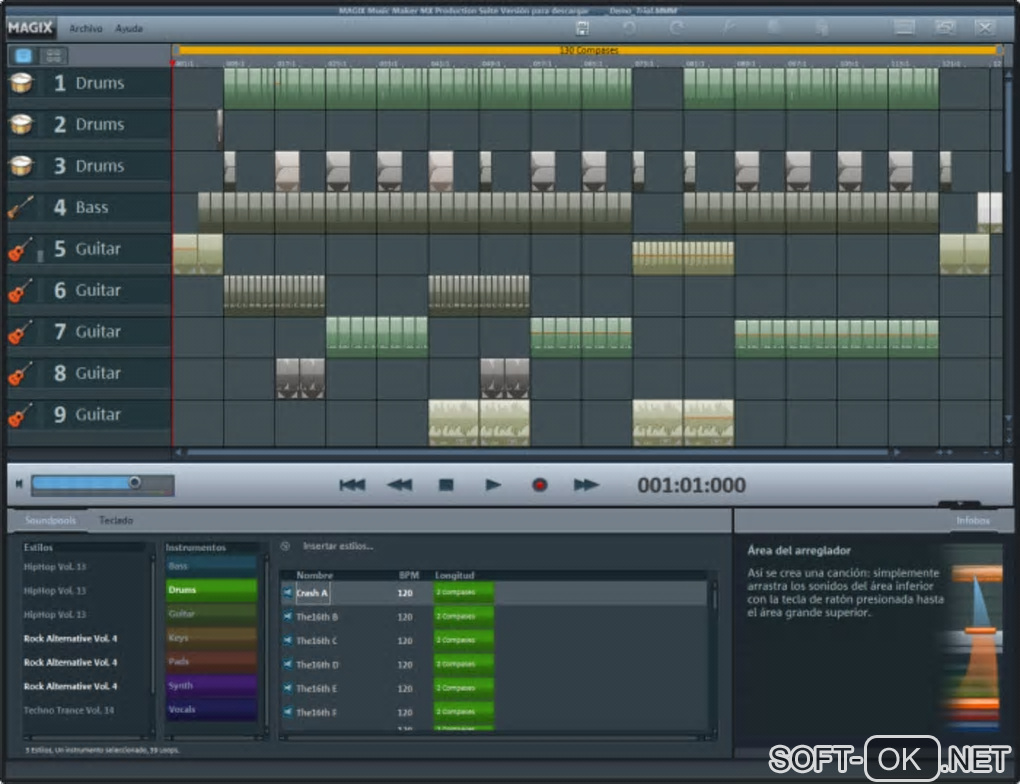This screenshot has height=784, width=1020.
Task: Jump to the song start
Action: tap(352, 485)
